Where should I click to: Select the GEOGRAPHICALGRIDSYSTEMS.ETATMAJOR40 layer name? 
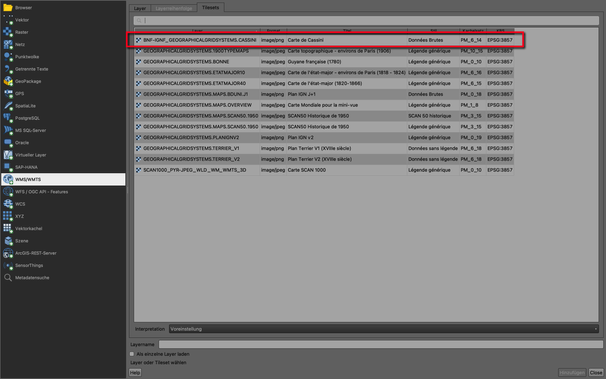coord(194,83)
